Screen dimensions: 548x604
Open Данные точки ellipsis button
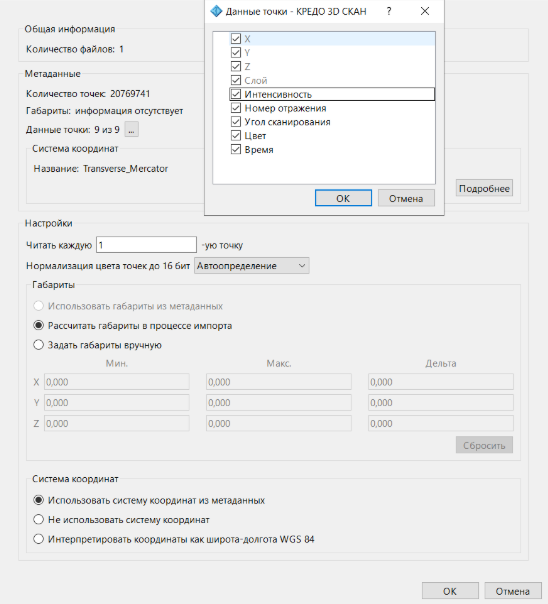pyautogui.click(x=131, y=130)
